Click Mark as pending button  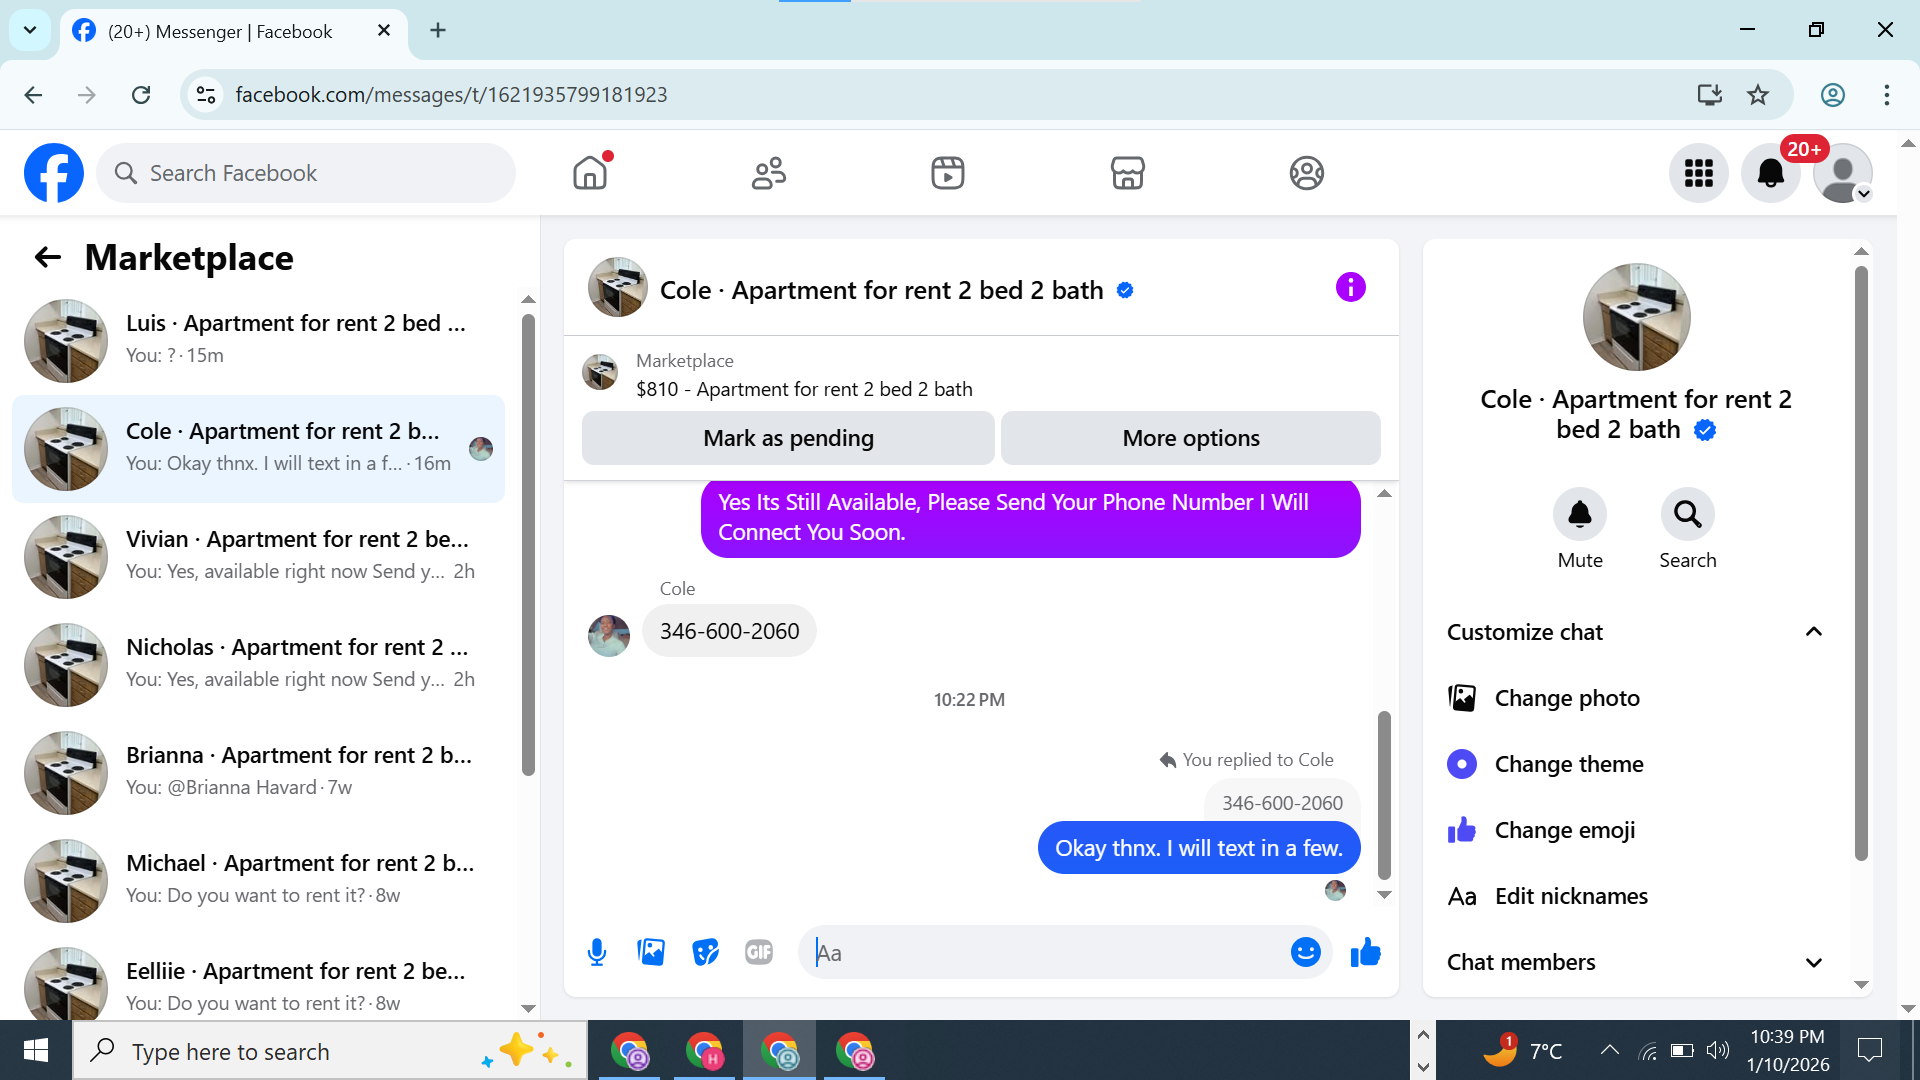coord(788,438)
